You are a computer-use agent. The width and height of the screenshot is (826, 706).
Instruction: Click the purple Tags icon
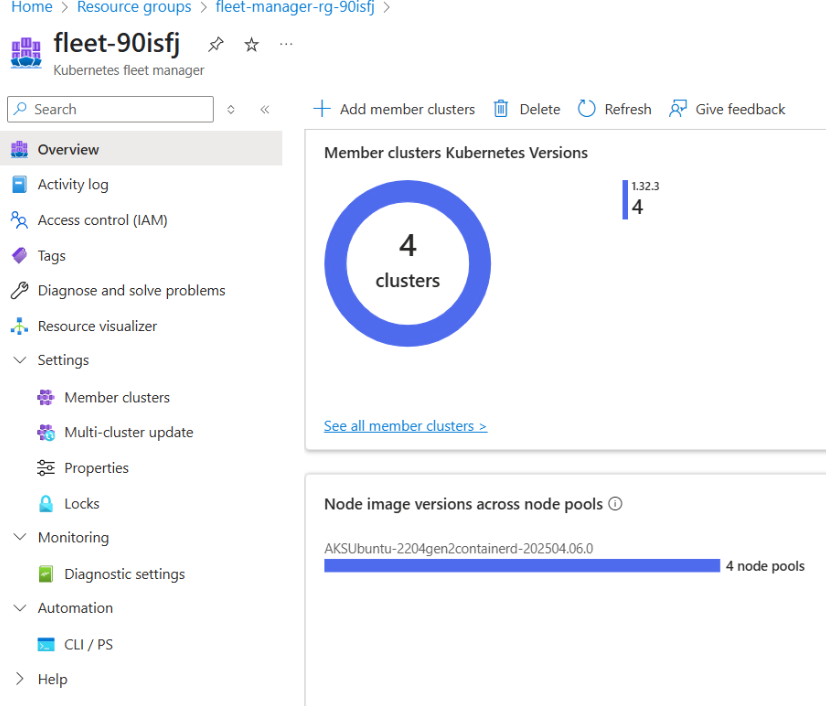[19, 256]
